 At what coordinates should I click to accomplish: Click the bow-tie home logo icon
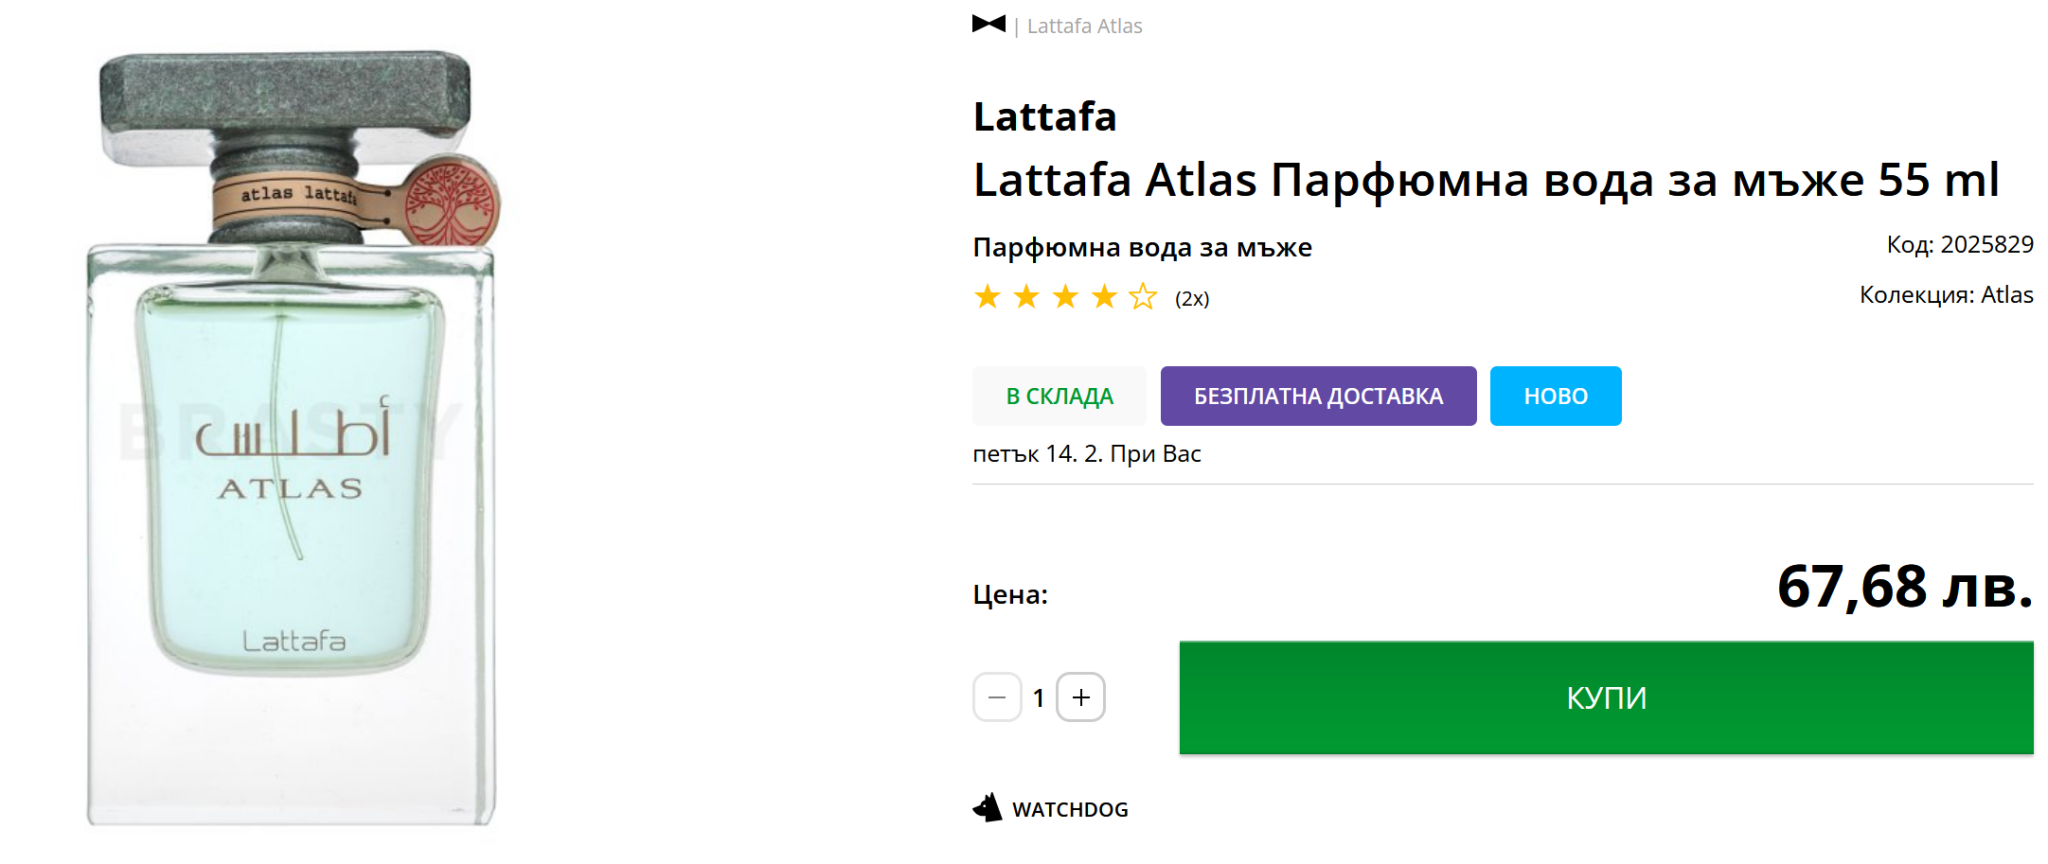point(988,24)
